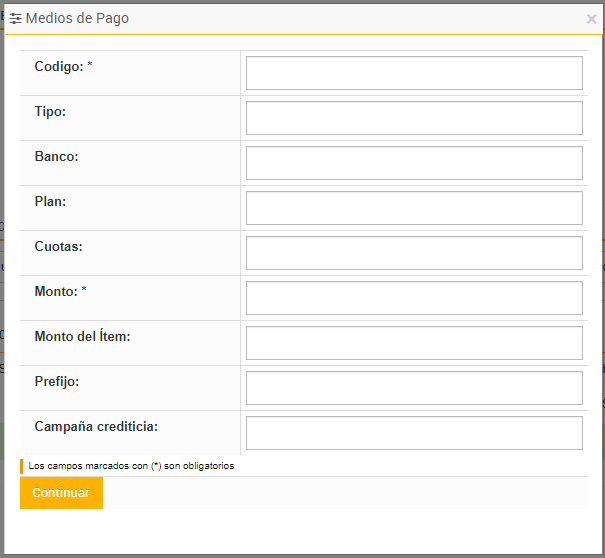Click the Medios de Pago title text

[x=77, y=18]
